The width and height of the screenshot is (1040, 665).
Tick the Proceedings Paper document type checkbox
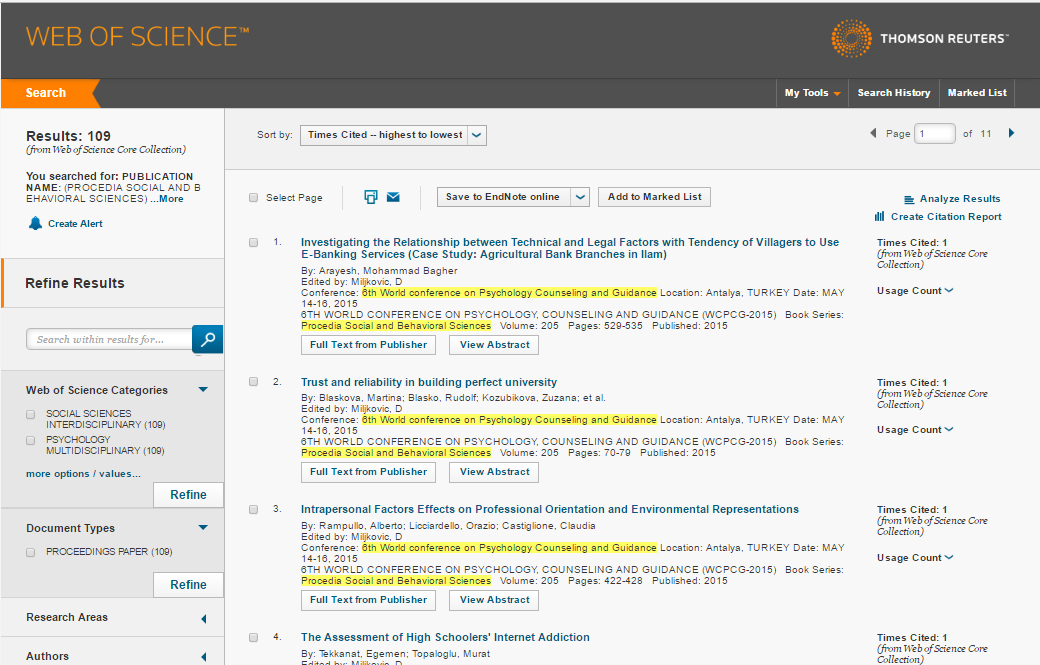pyautogui.click(x=31, y=552)
